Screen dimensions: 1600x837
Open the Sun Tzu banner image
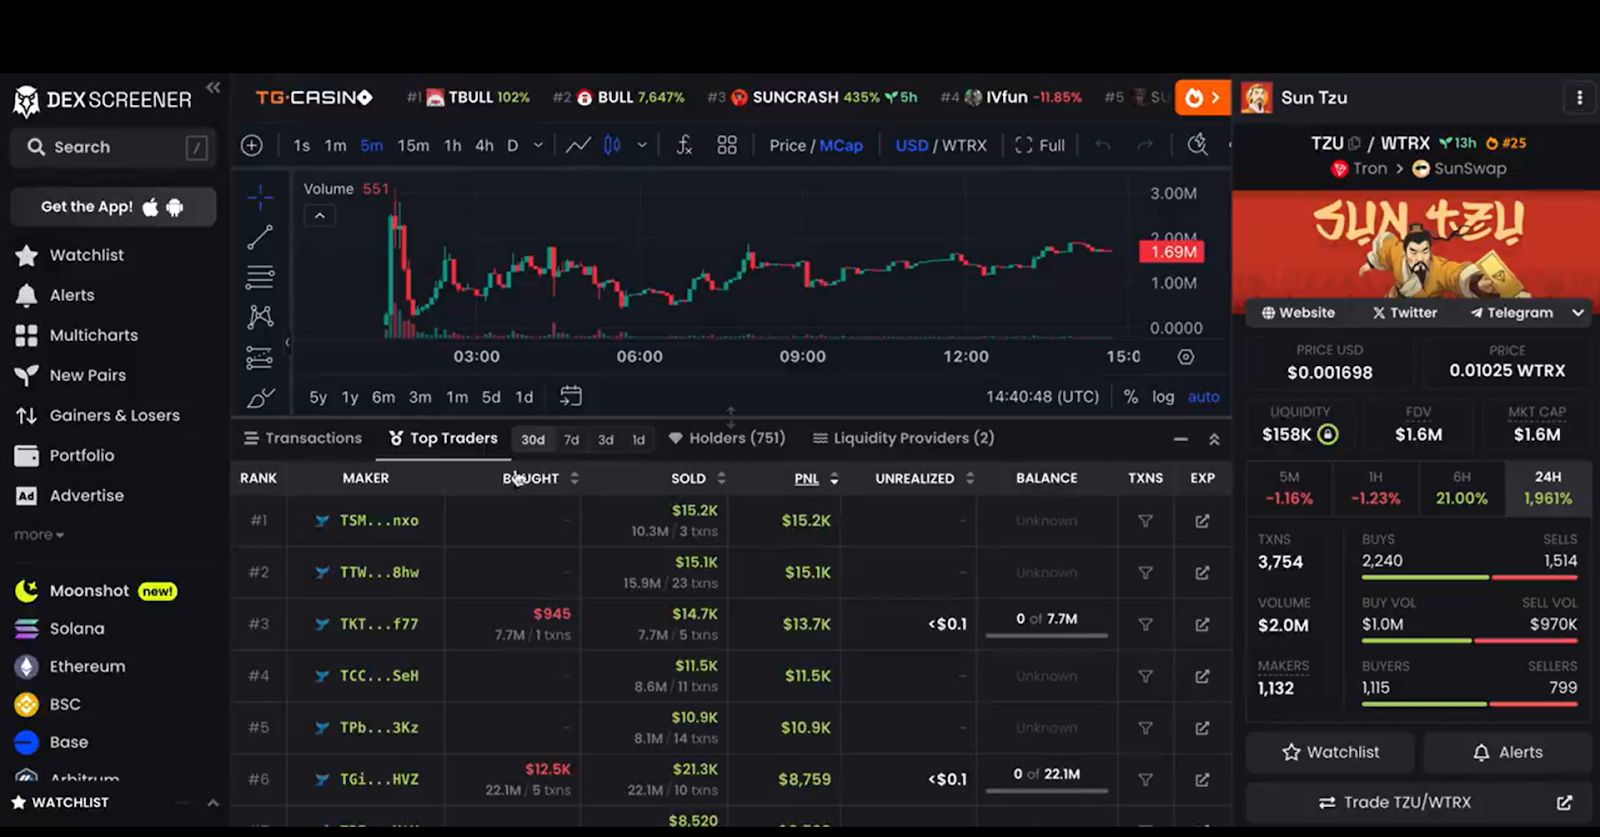(x=1415, y=244)
